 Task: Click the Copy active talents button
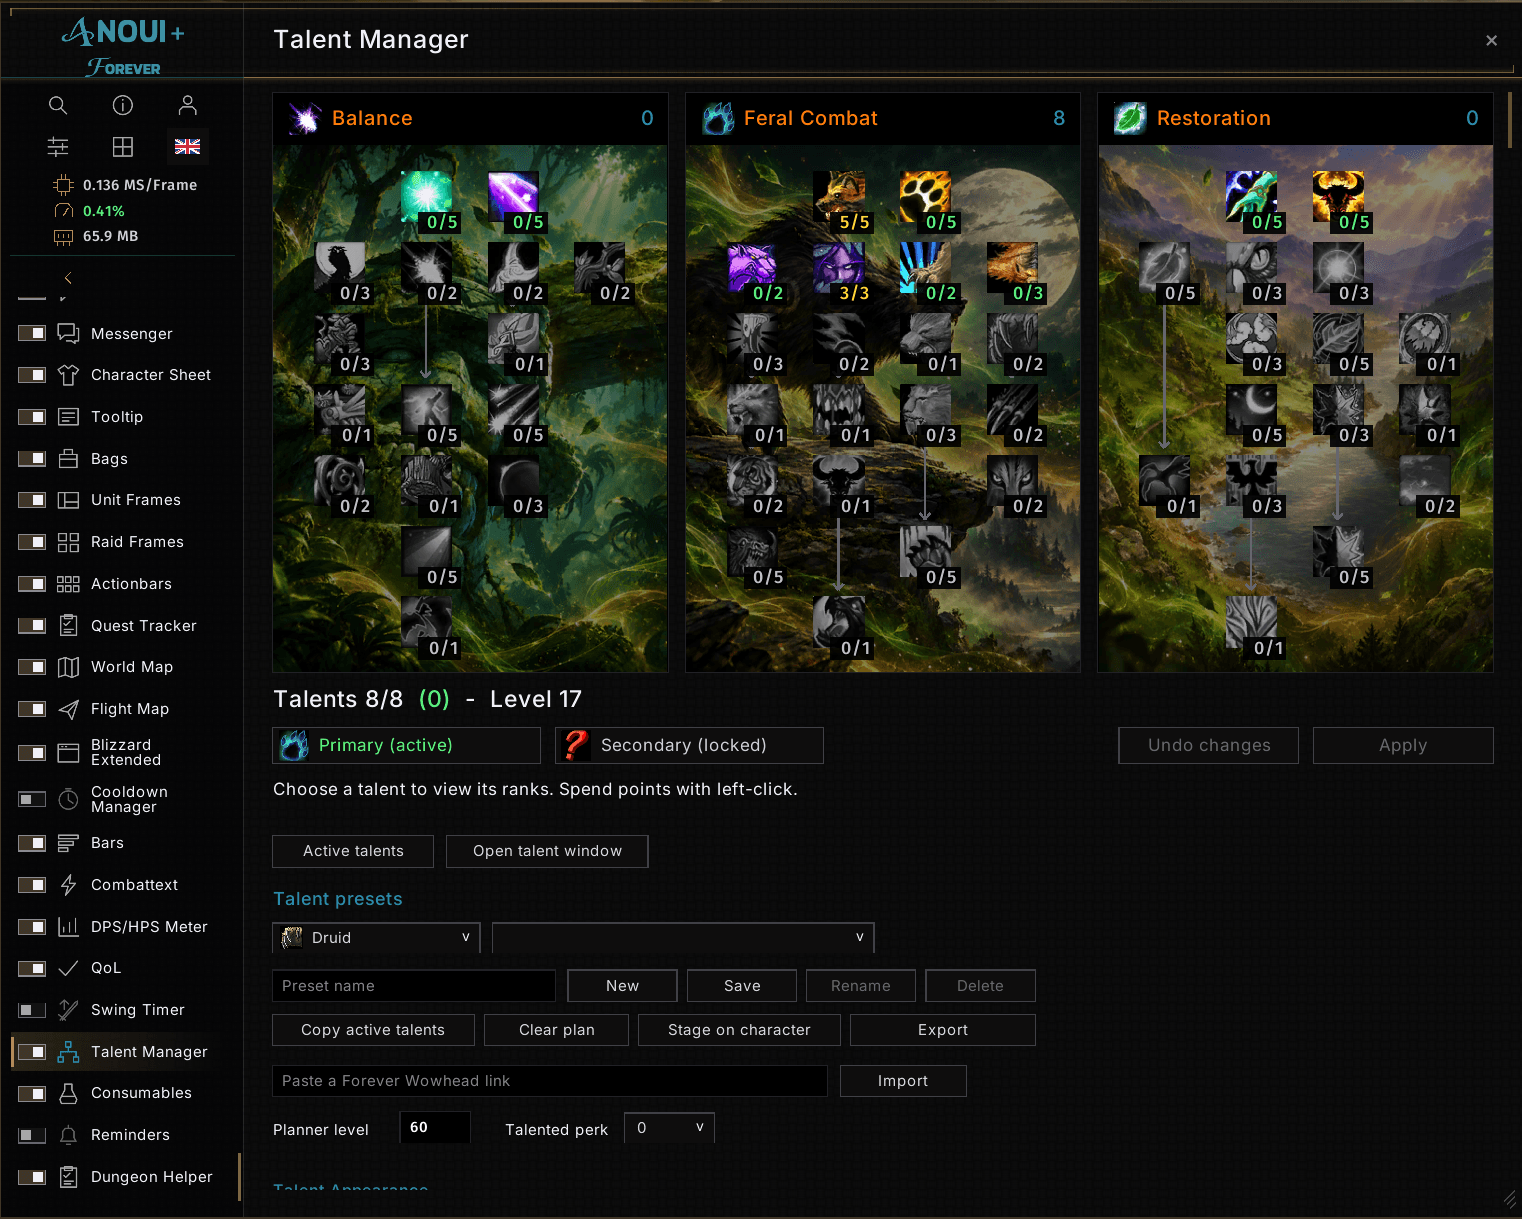[373, 1030]
